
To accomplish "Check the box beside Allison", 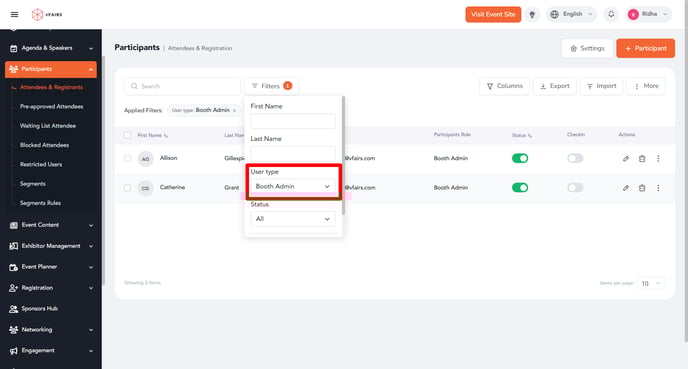I will point(127,158).
